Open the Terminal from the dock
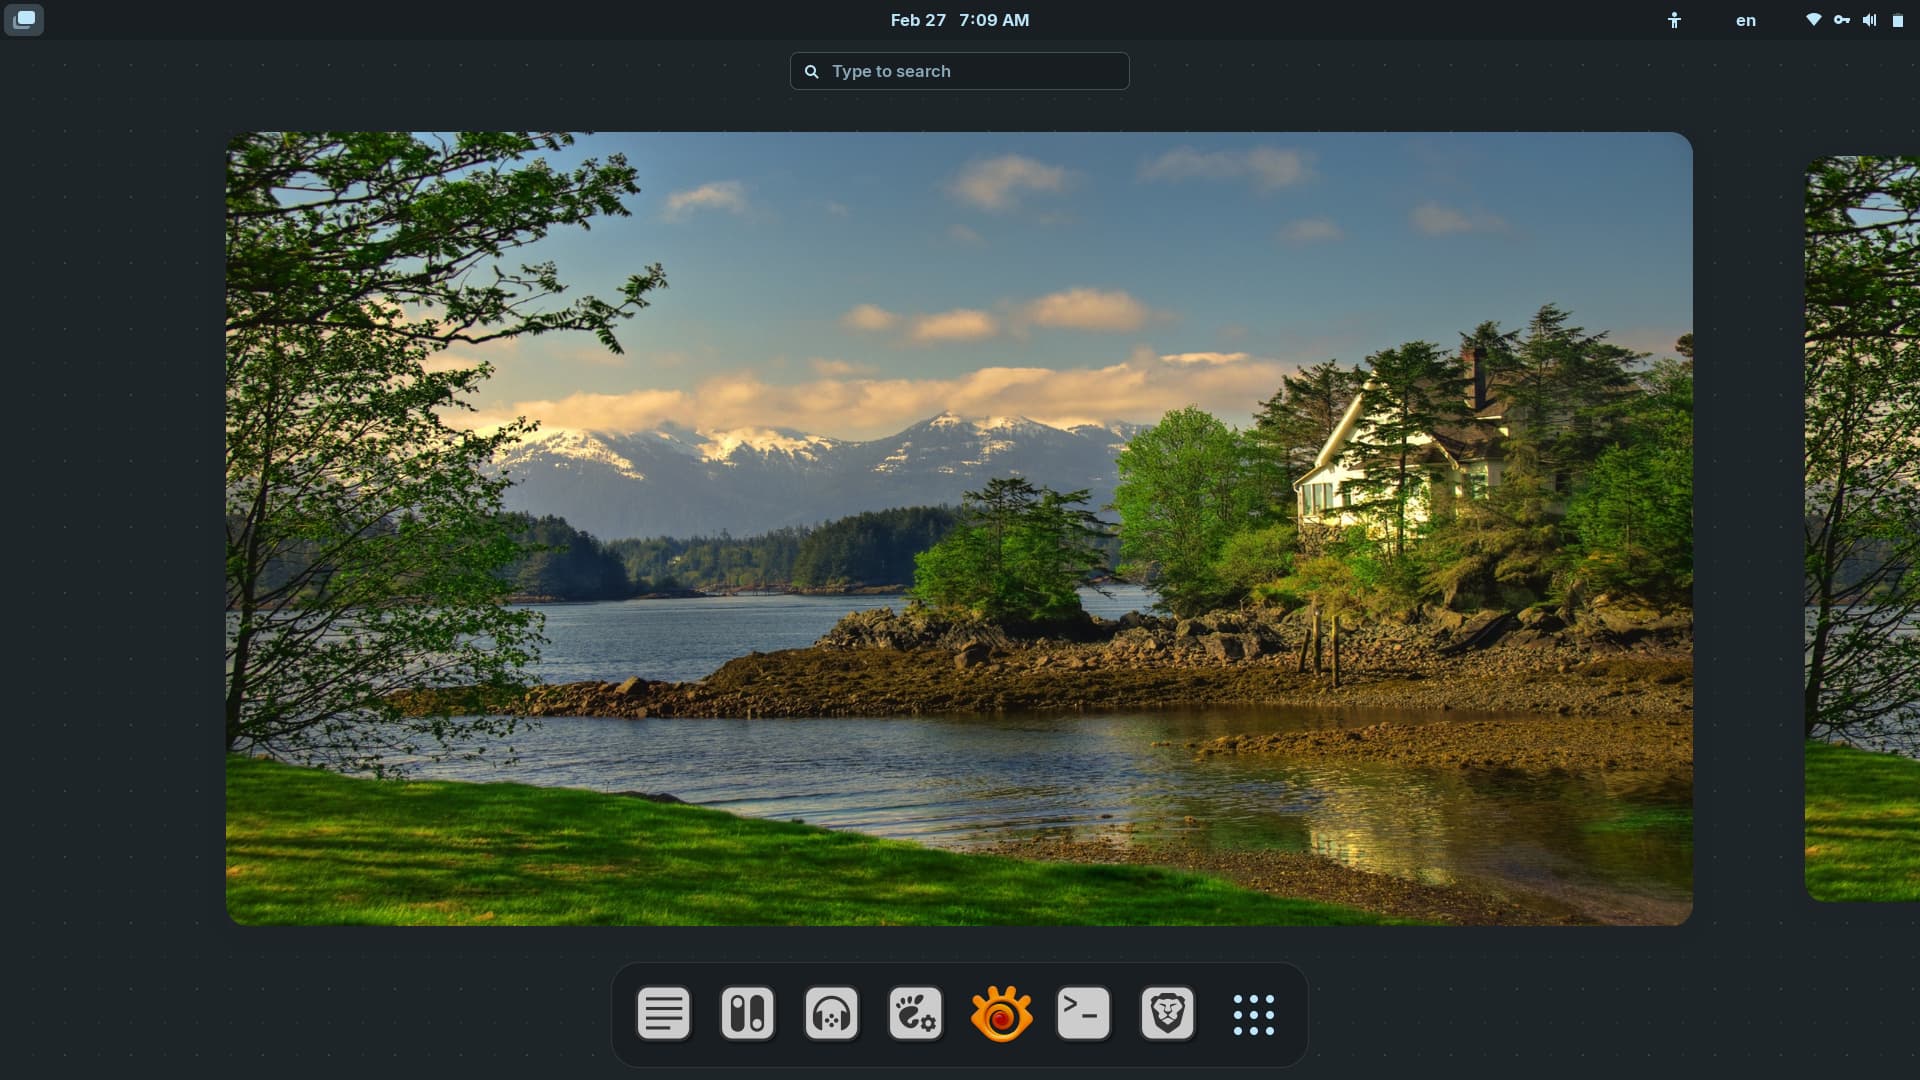The height and width of the screenshot is (1080, 1920). (x=1084, y=1014)
